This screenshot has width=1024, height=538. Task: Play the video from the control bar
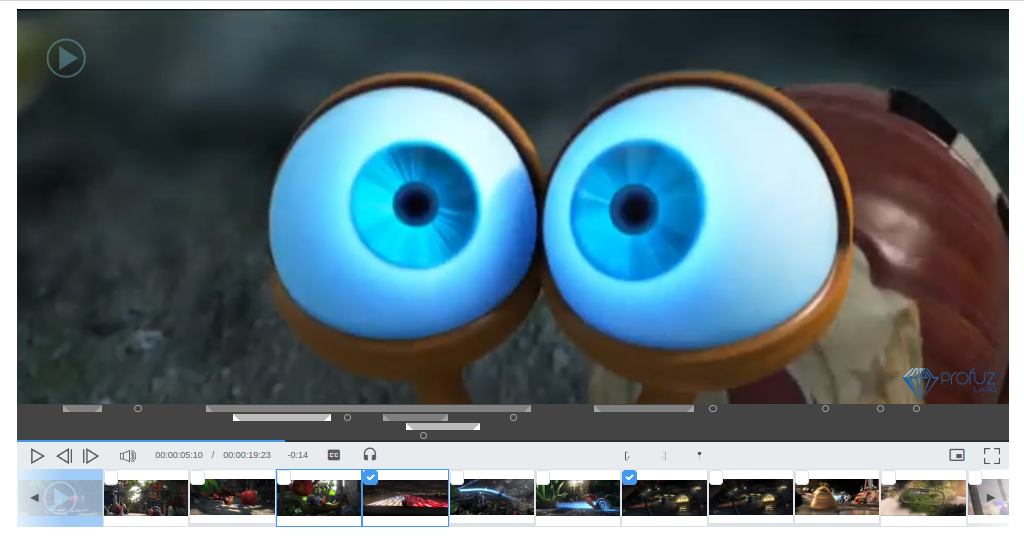click(37, 456)
